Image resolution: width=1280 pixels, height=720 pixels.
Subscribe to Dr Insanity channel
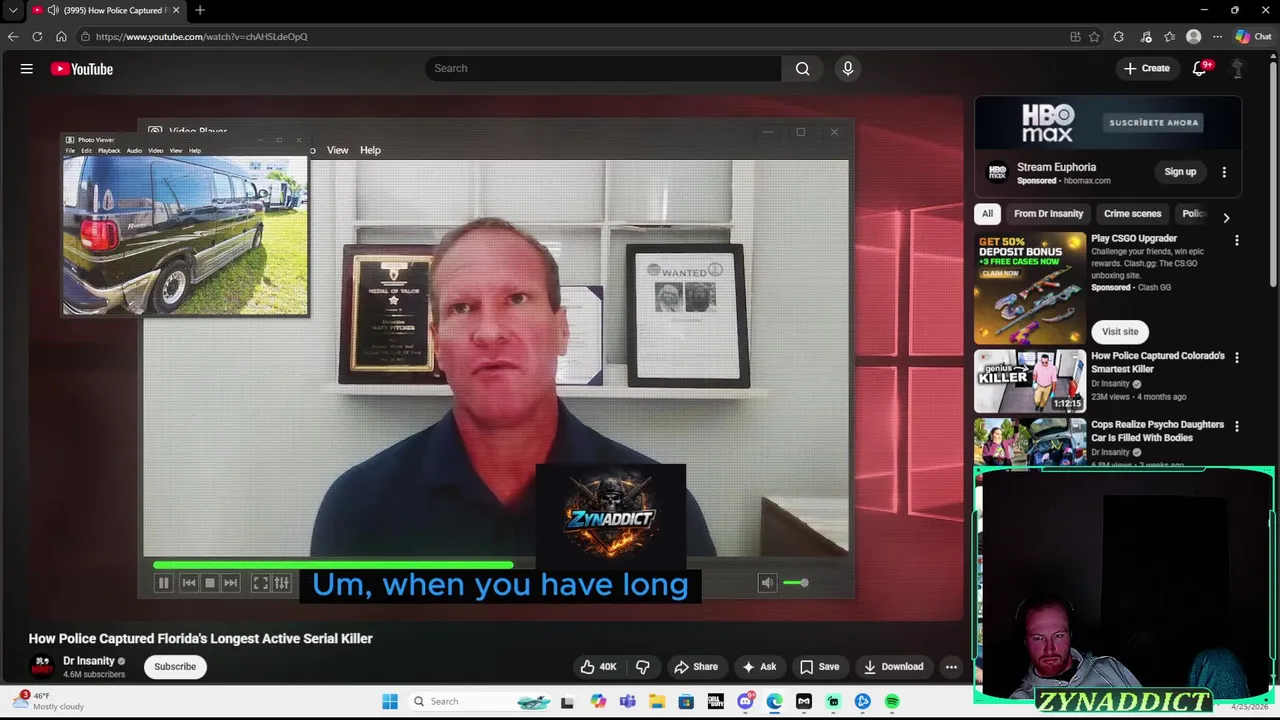coord(175,667)
